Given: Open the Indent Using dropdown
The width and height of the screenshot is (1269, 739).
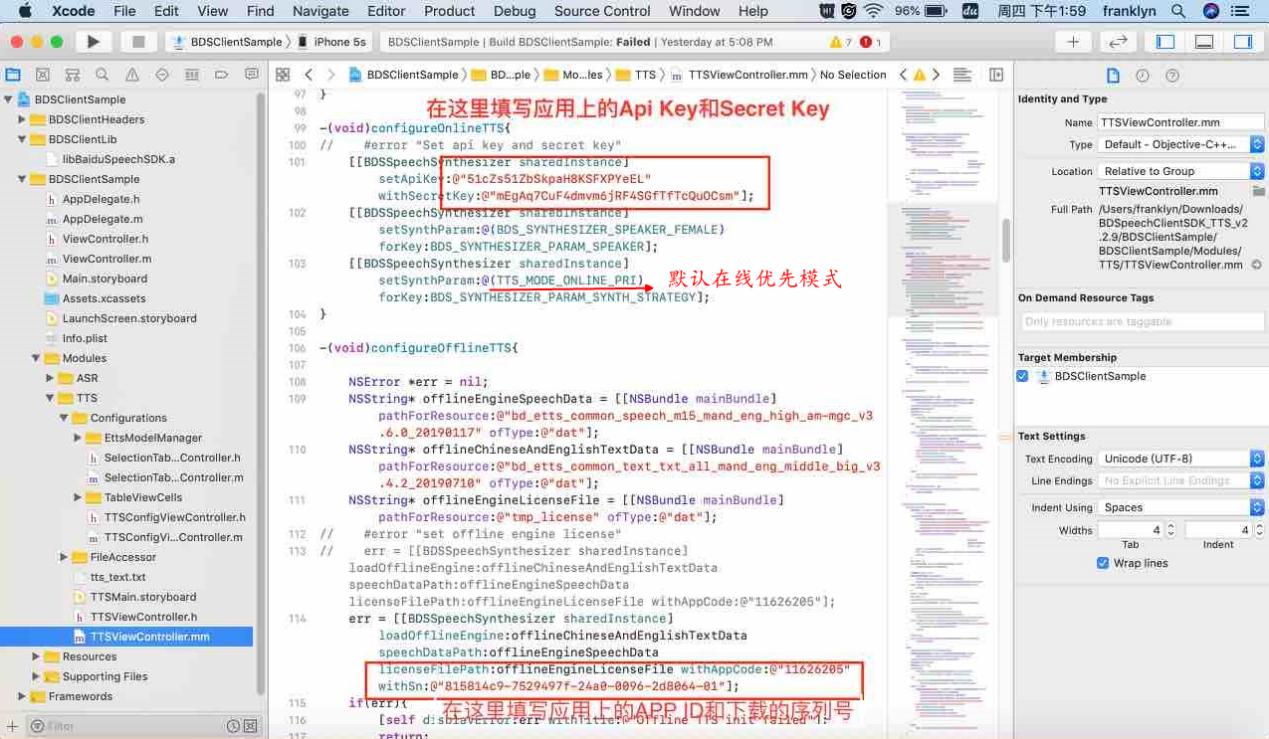Looking at the screenshot, I should click(x=1181, y=507).
